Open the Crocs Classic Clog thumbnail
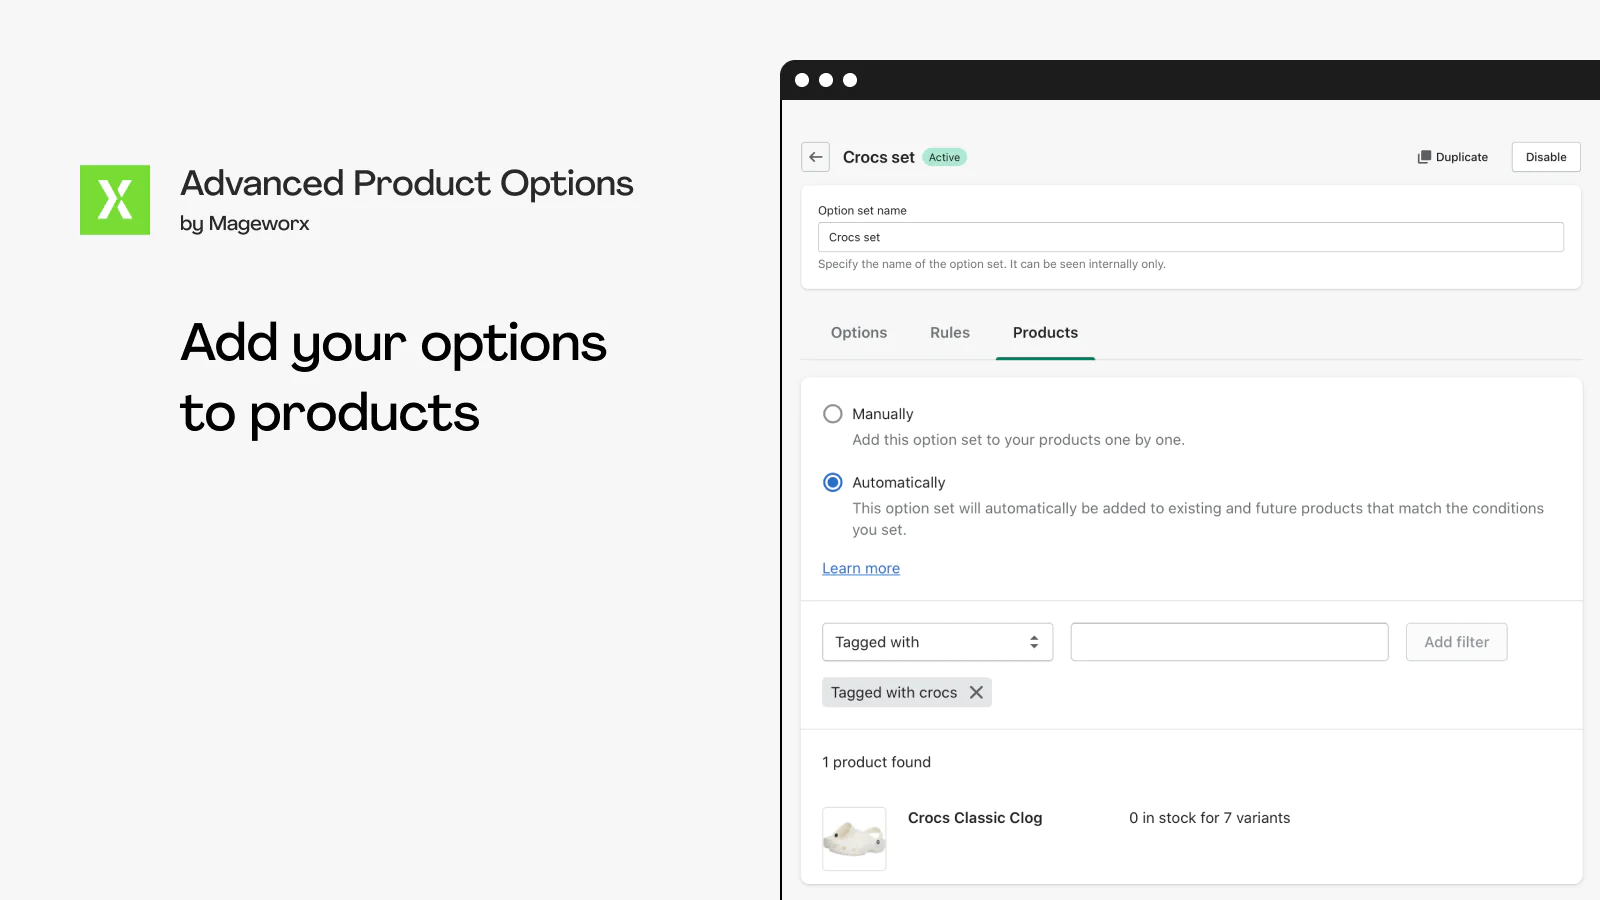 [x=854, y=838]
